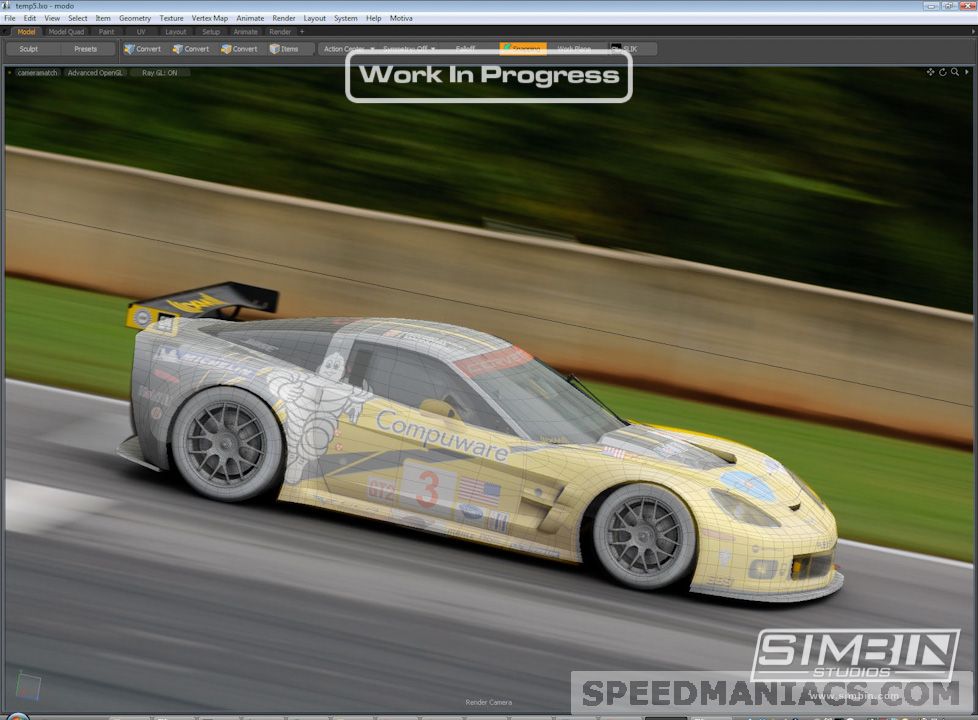Click the third Convert selection button
The height and width of the screenshot is (720, 978).
(239, 49)
